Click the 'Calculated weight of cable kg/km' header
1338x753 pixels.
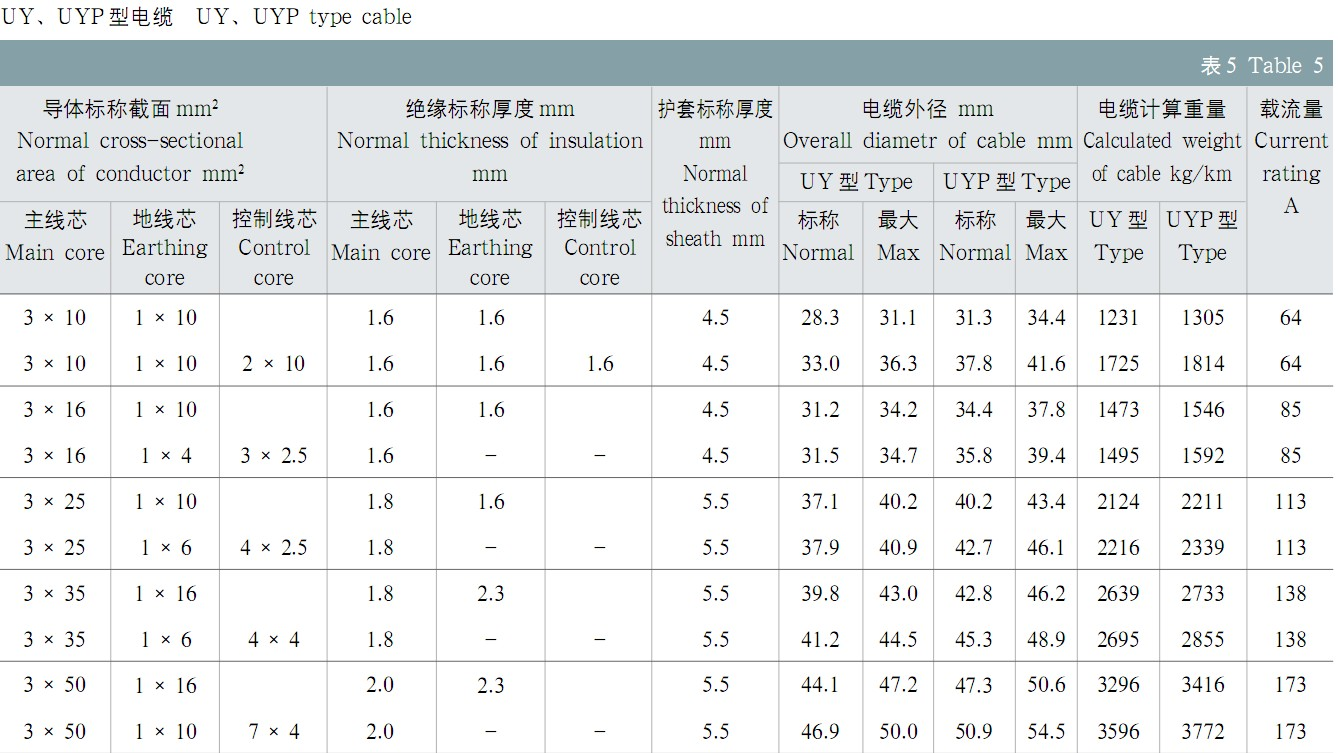pos(1162,142)
